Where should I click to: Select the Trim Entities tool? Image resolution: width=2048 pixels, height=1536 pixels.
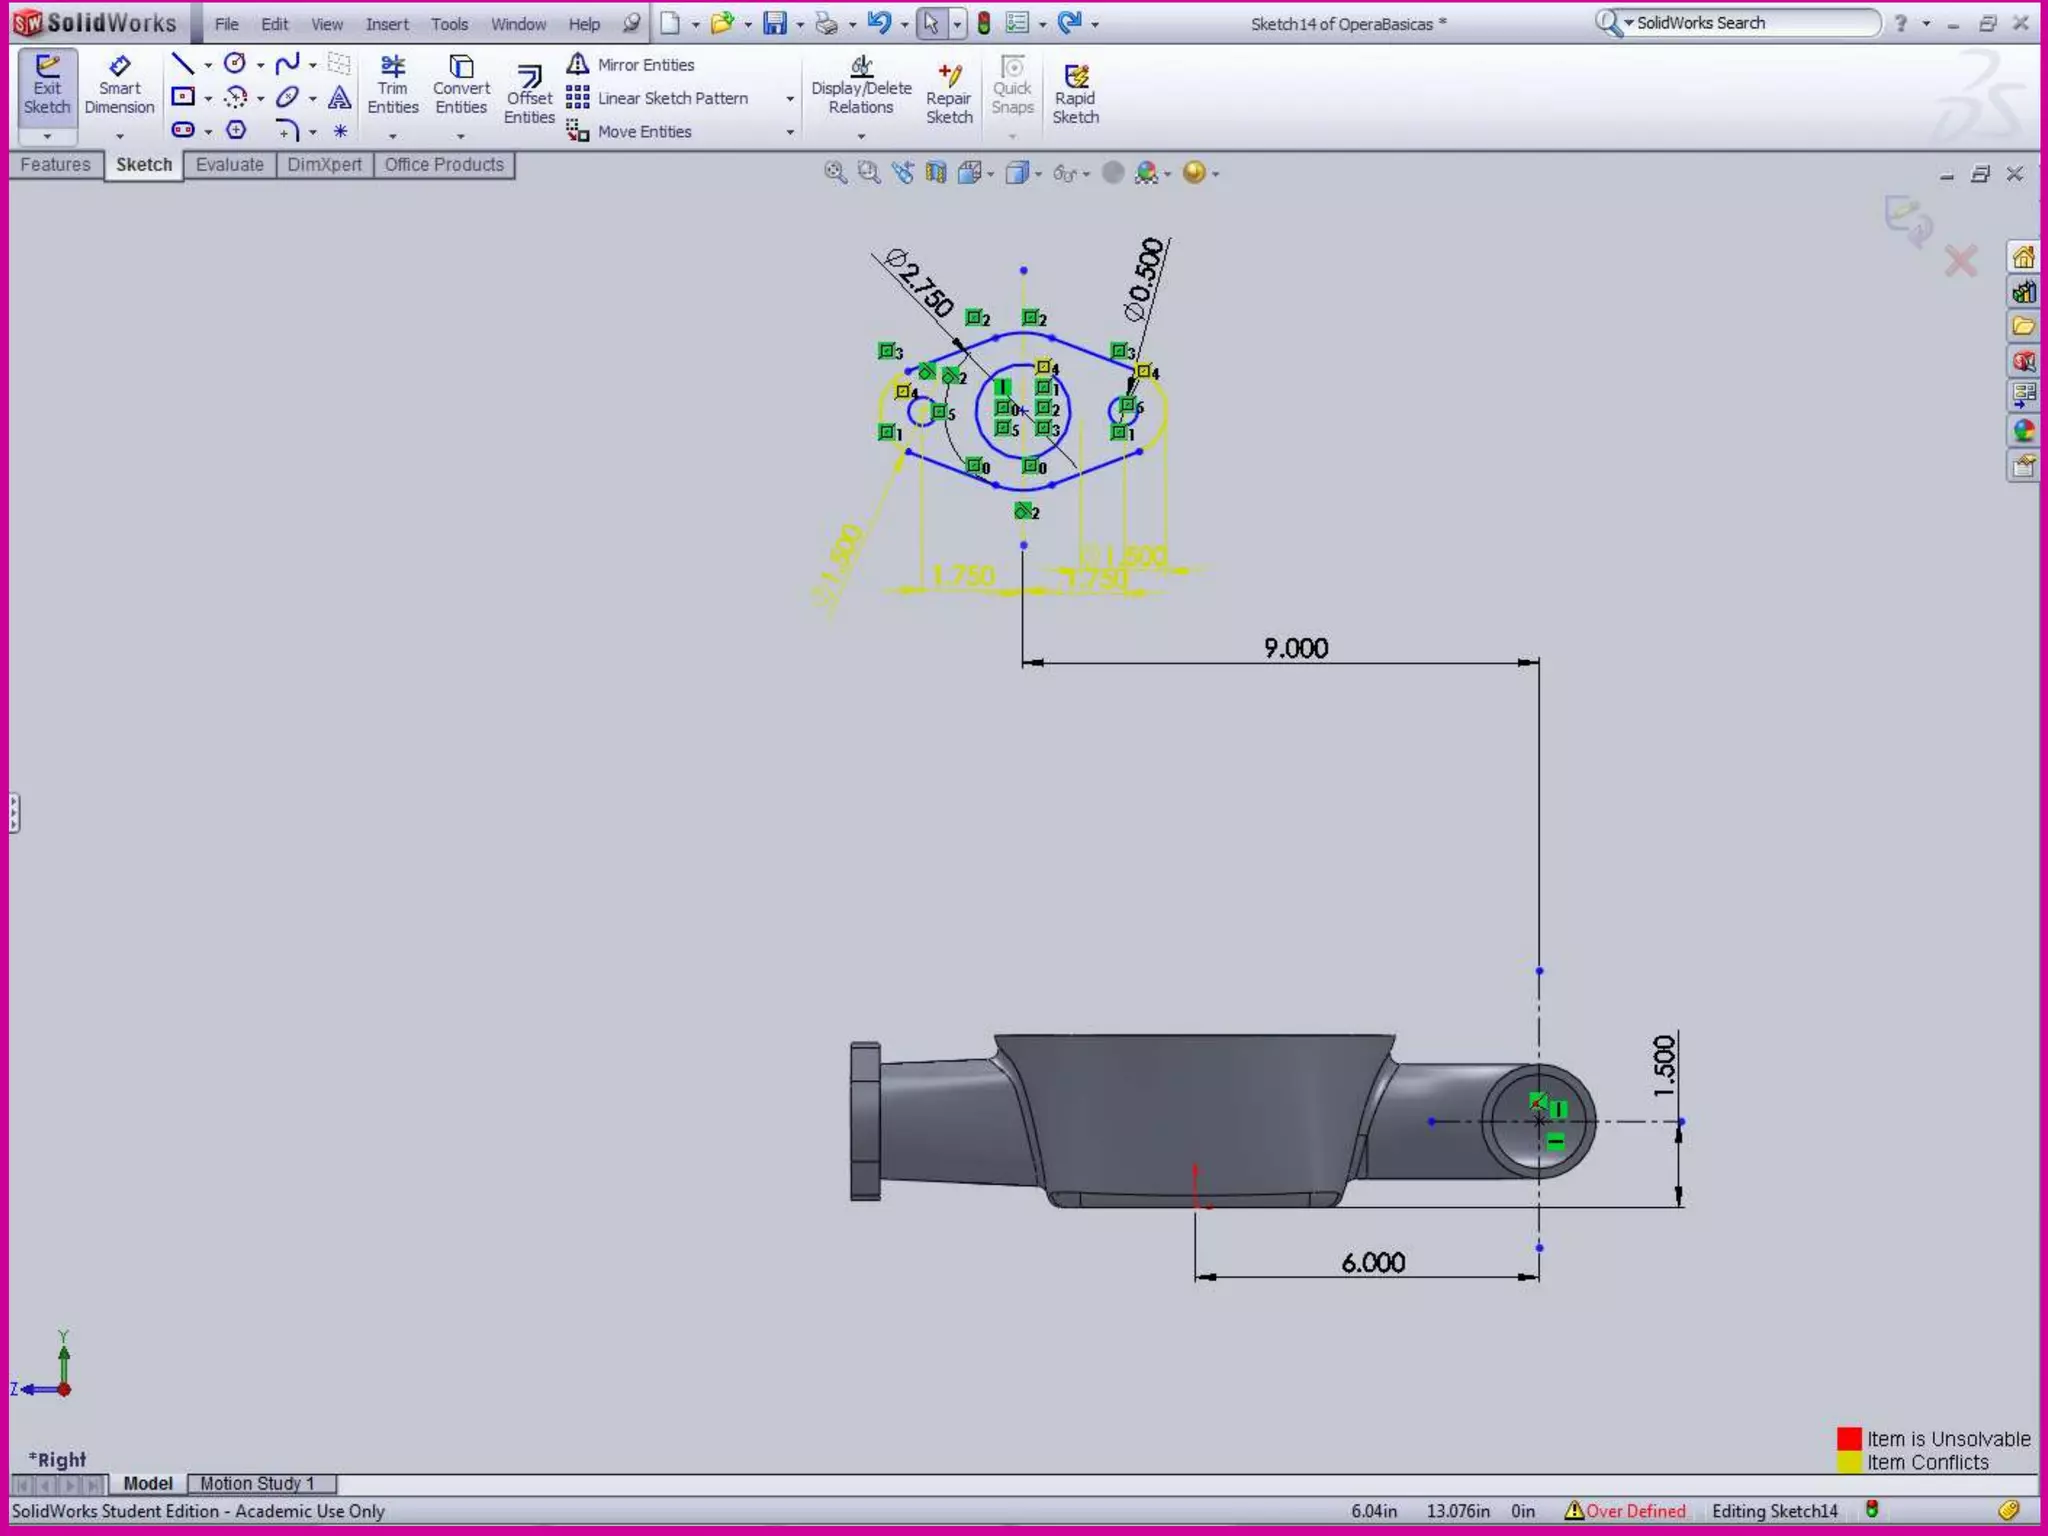coord(392,86)
